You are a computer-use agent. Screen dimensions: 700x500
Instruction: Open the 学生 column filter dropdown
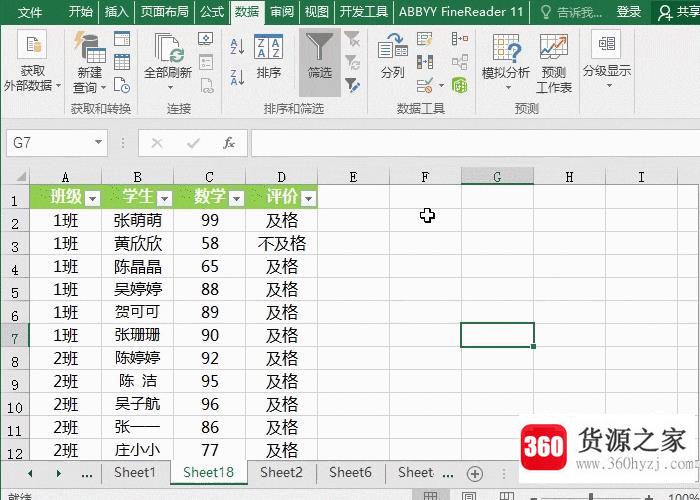coord(164,199)
